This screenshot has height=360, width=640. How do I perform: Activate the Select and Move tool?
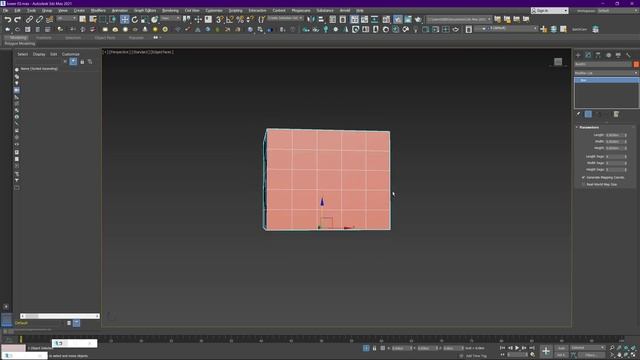[124, 19]
